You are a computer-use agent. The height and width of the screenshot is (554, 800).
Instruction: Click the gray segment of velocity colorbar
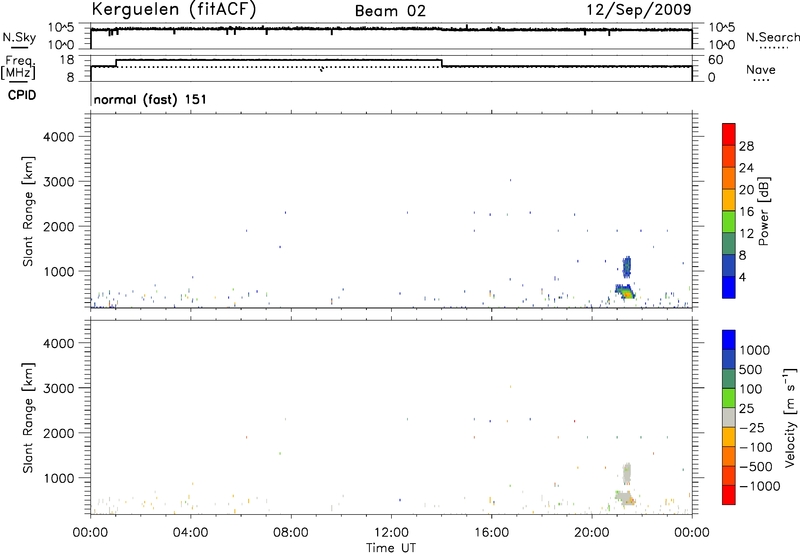coord(729,418)
